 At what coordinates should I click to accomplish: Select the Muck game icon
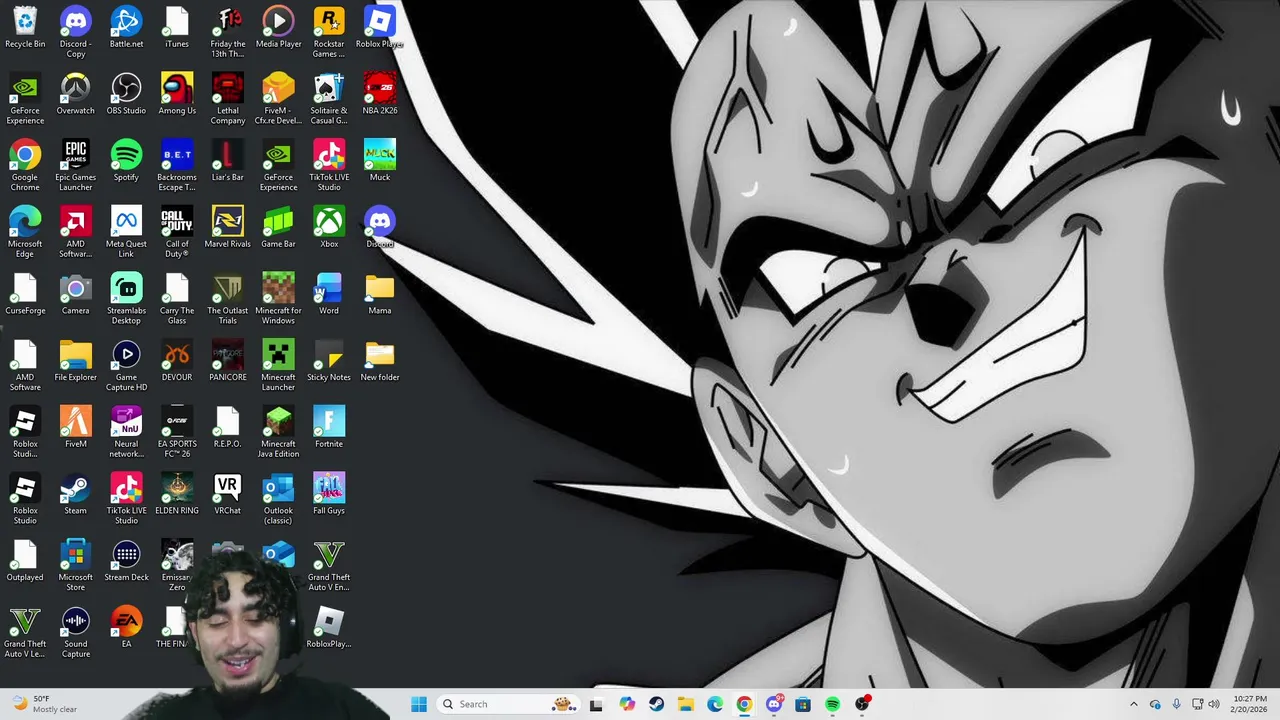(x=380, y=162)
